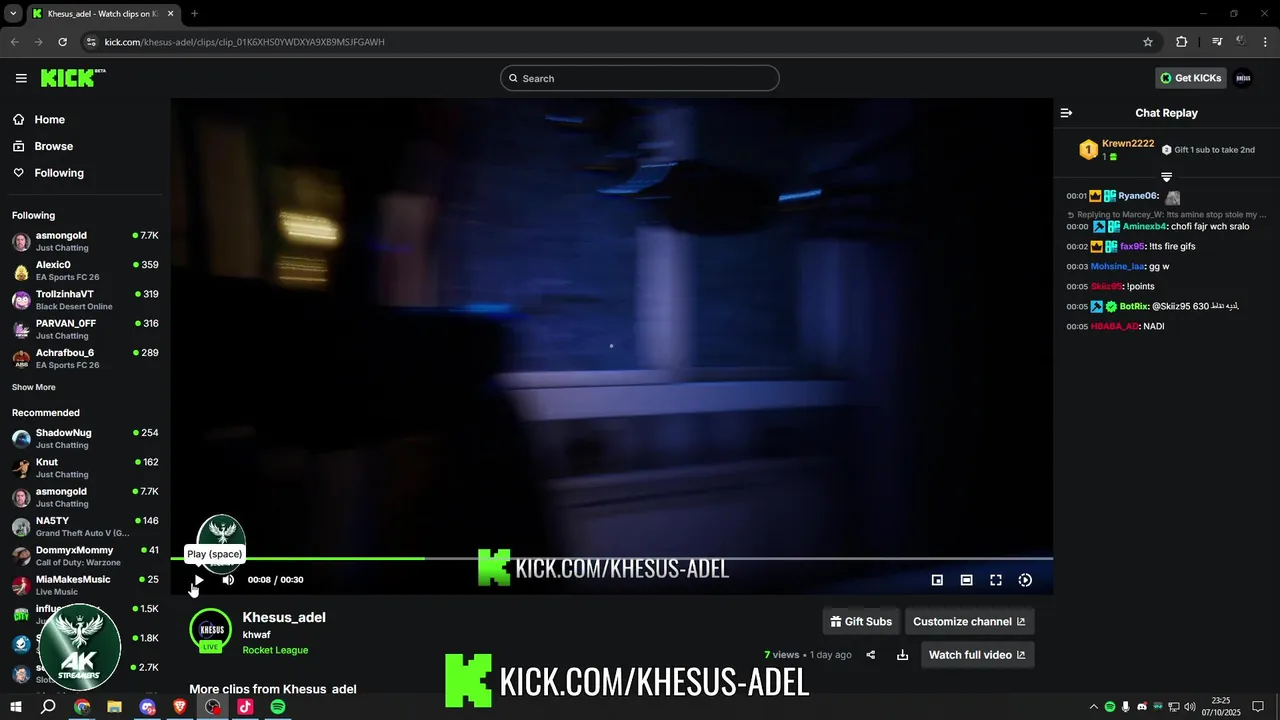Screen dimensions: 1280x720
Task: Expand Following list with Show More
Action: (x=34, y=387)
